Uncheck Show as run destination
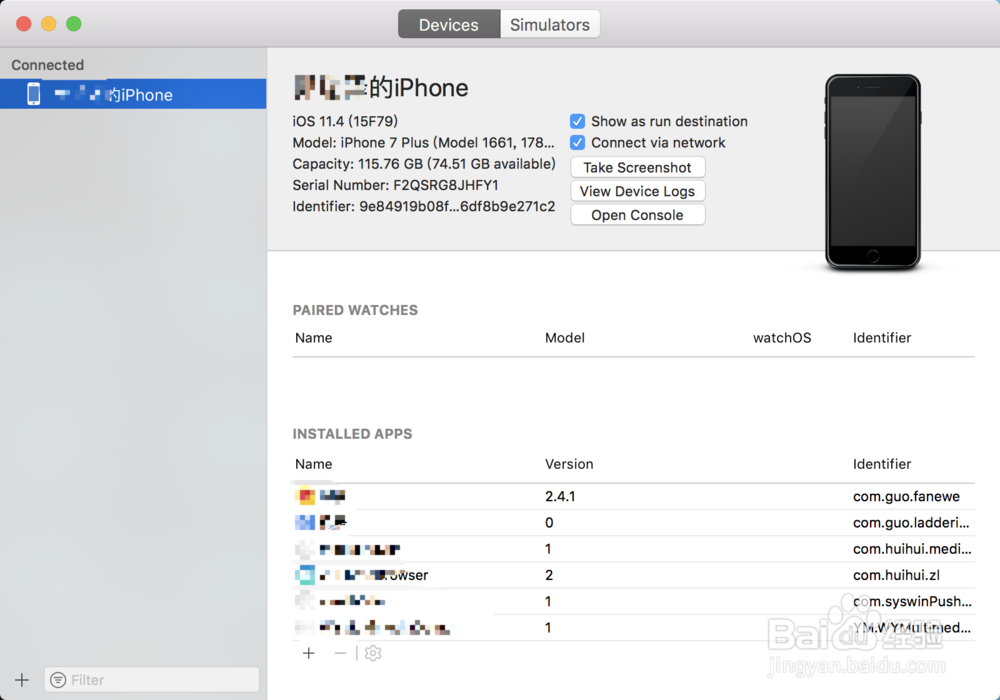Screen dimensions: 1000x700 pos(577,121)
